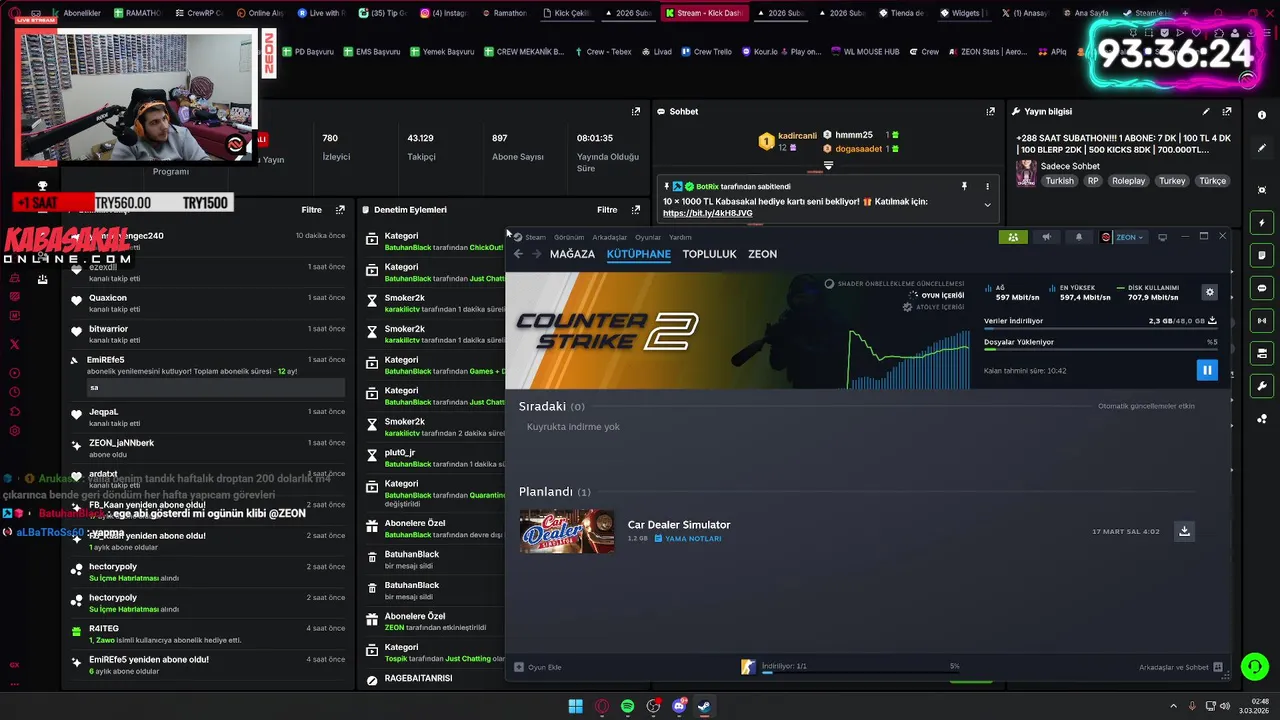Image resolution: width=1280 pixels, height=720 pixels.
Task: Click download icon for Car Dealer Simulator
Action: [1184, 531]
